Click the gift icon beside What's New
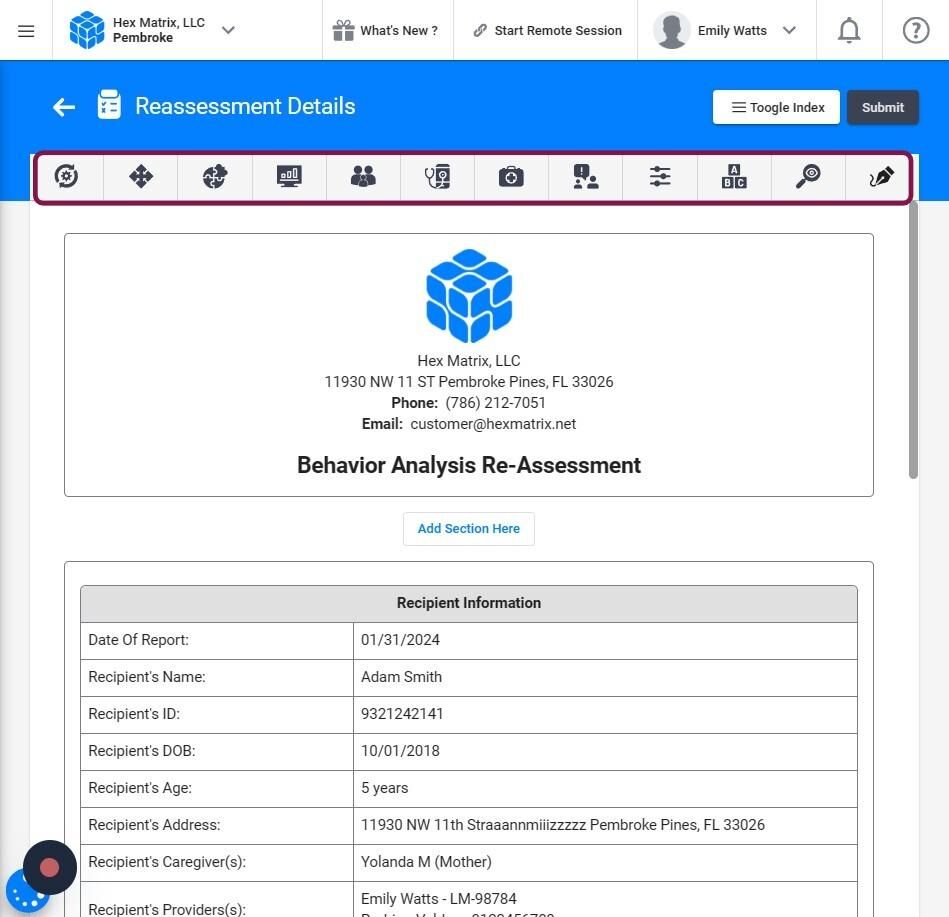The width and height of the screenshot is (949, 917). point(343,30)
